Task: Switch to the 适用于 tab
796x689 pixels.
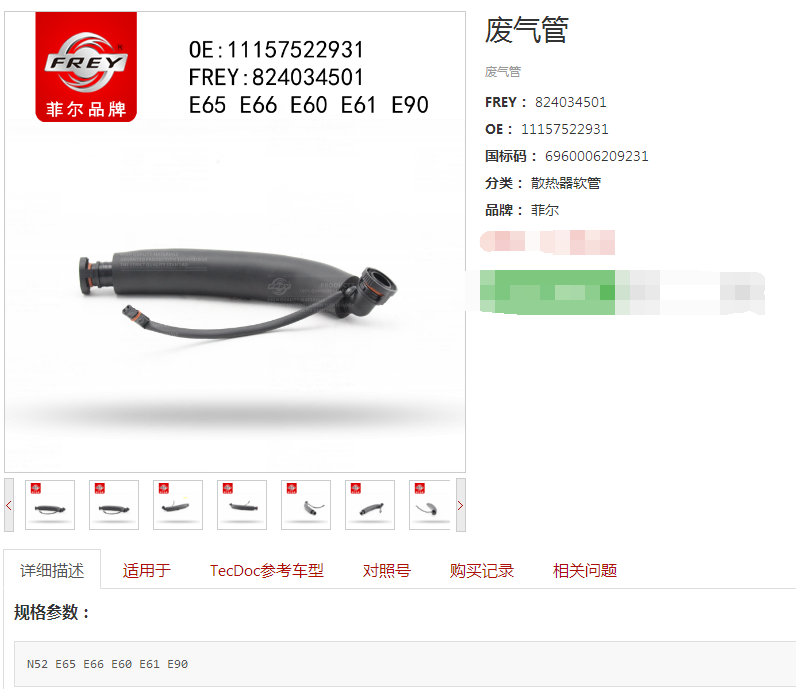Action: point(146,571)
